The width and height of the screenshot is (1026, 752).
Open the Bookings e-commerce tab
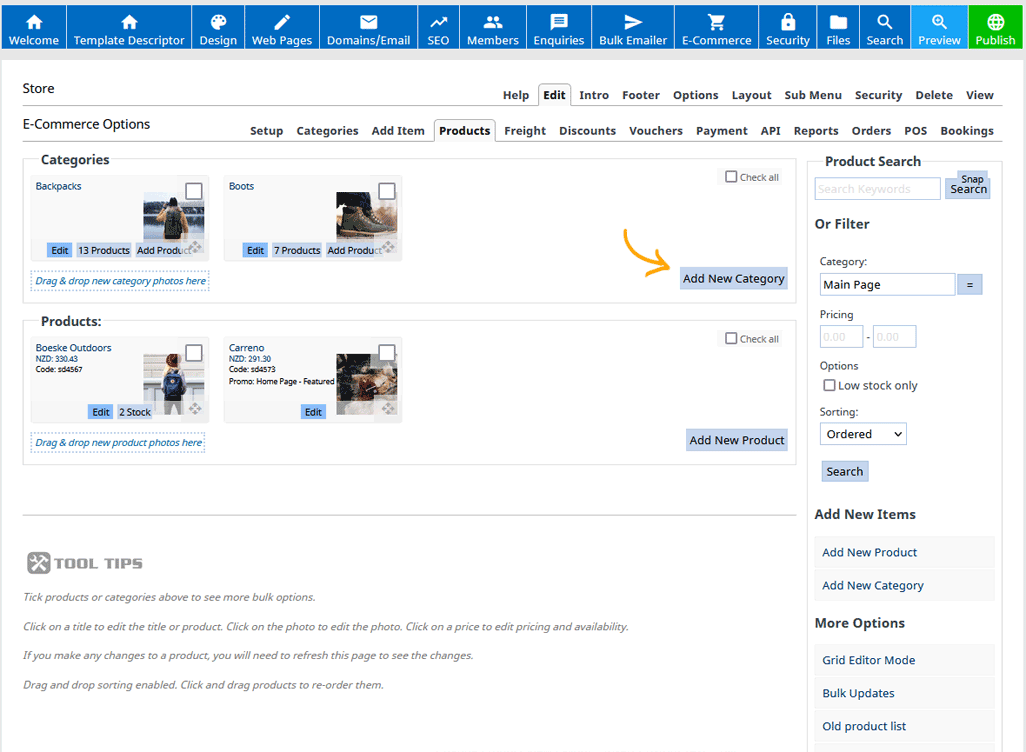967,131
